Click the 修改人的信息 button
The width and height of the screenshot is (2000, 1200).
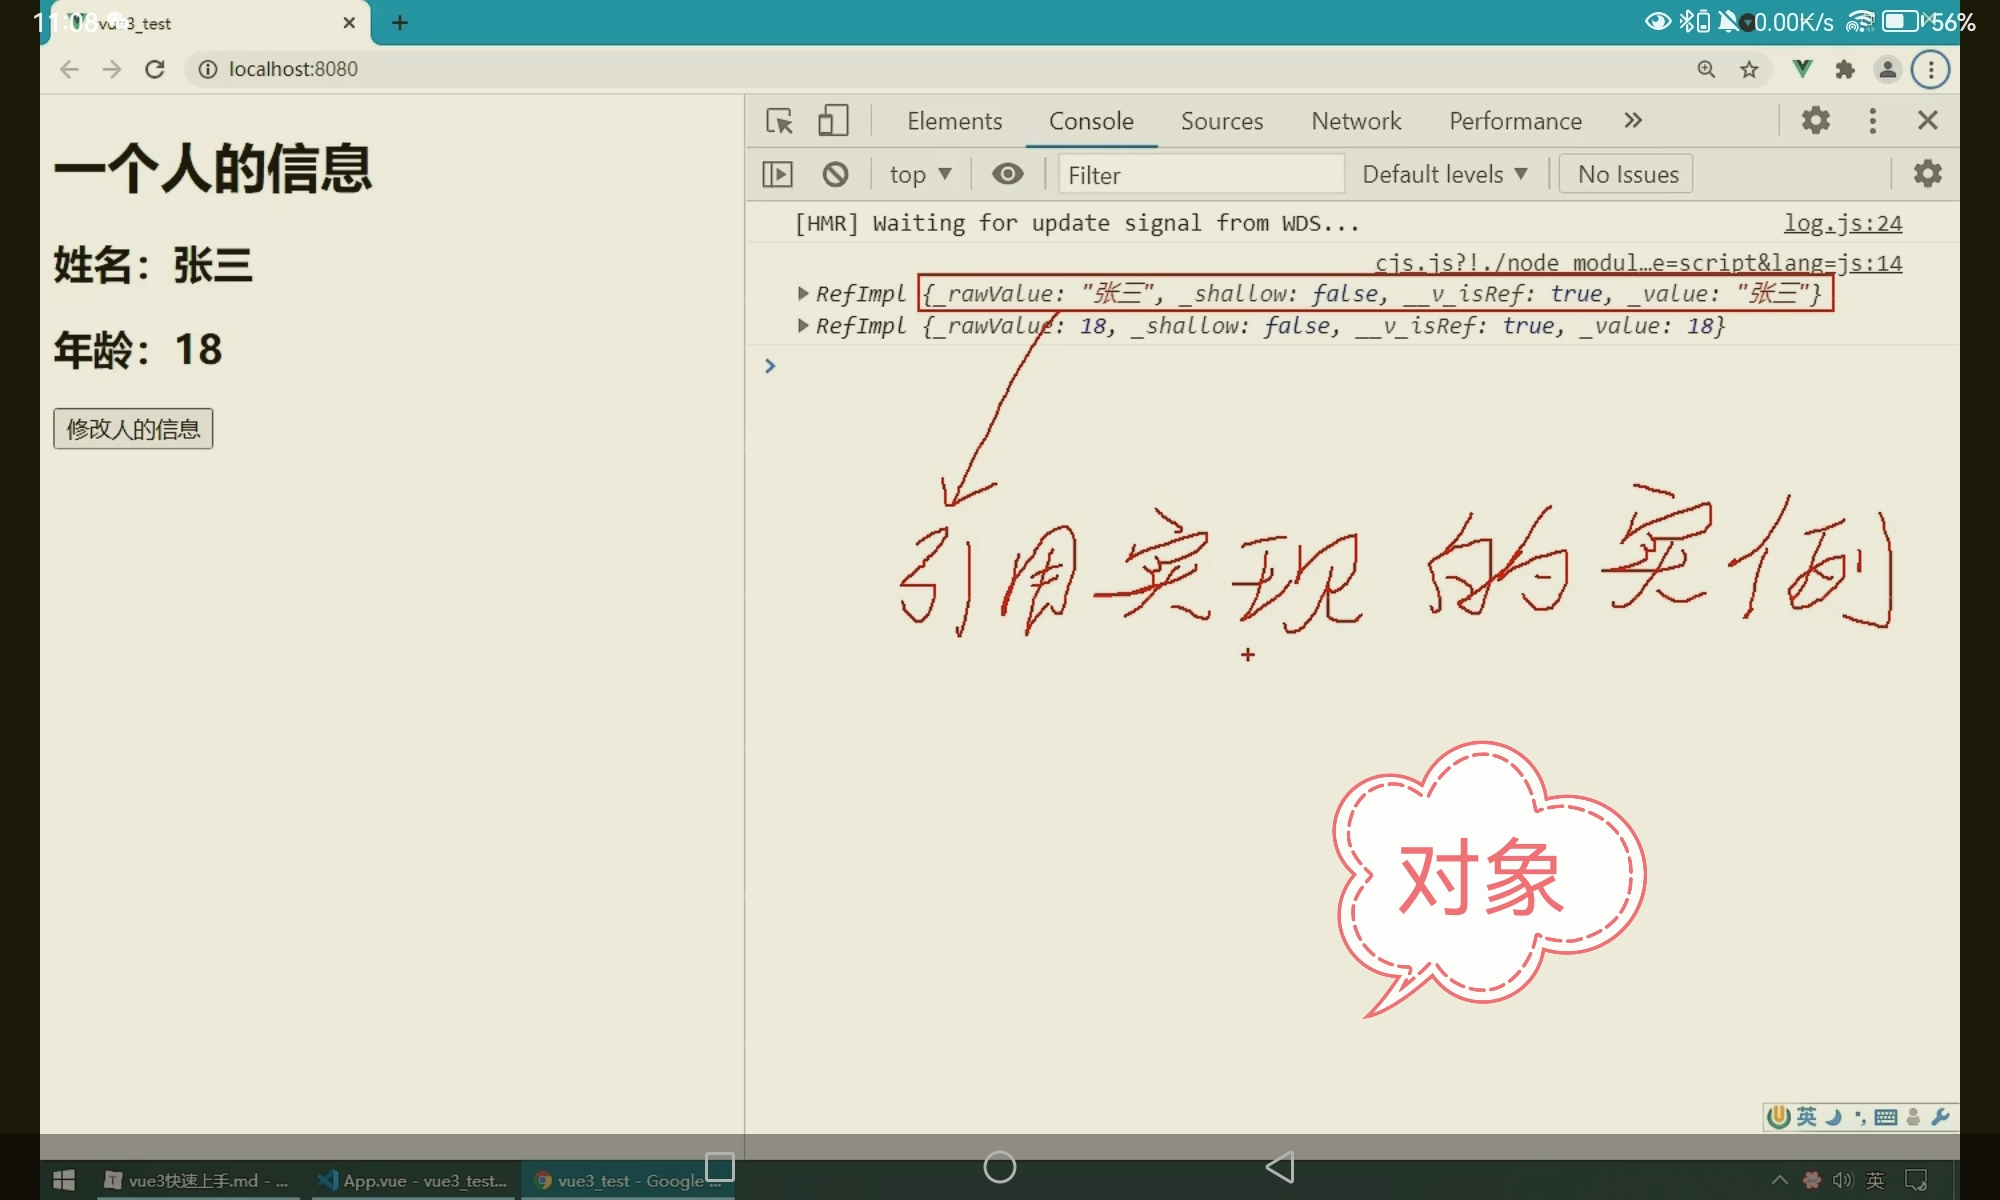pos(133,429)
